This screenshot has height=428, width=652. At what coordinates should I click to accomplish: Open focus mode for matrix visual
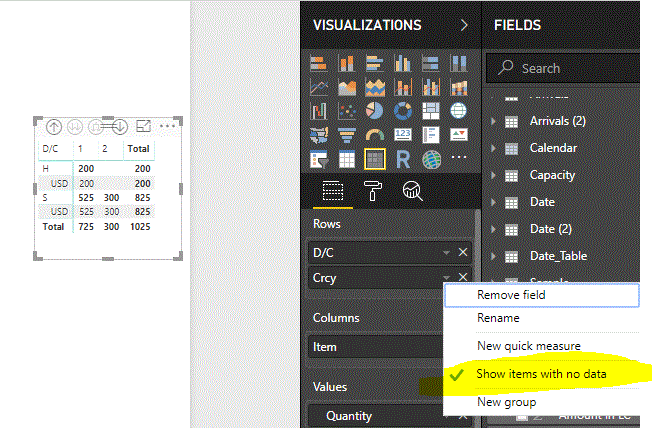click(x=143, y=126)
